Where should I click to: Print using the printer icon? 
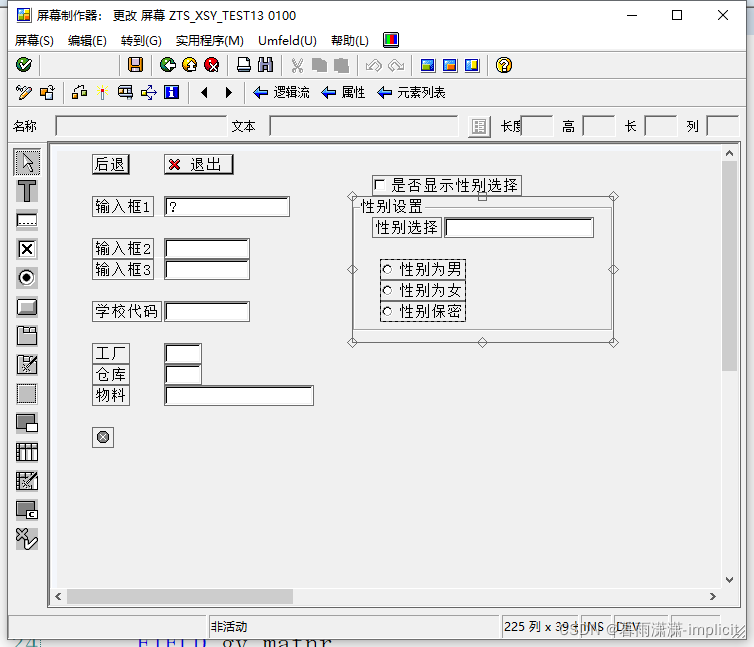[x=244, y=64]
